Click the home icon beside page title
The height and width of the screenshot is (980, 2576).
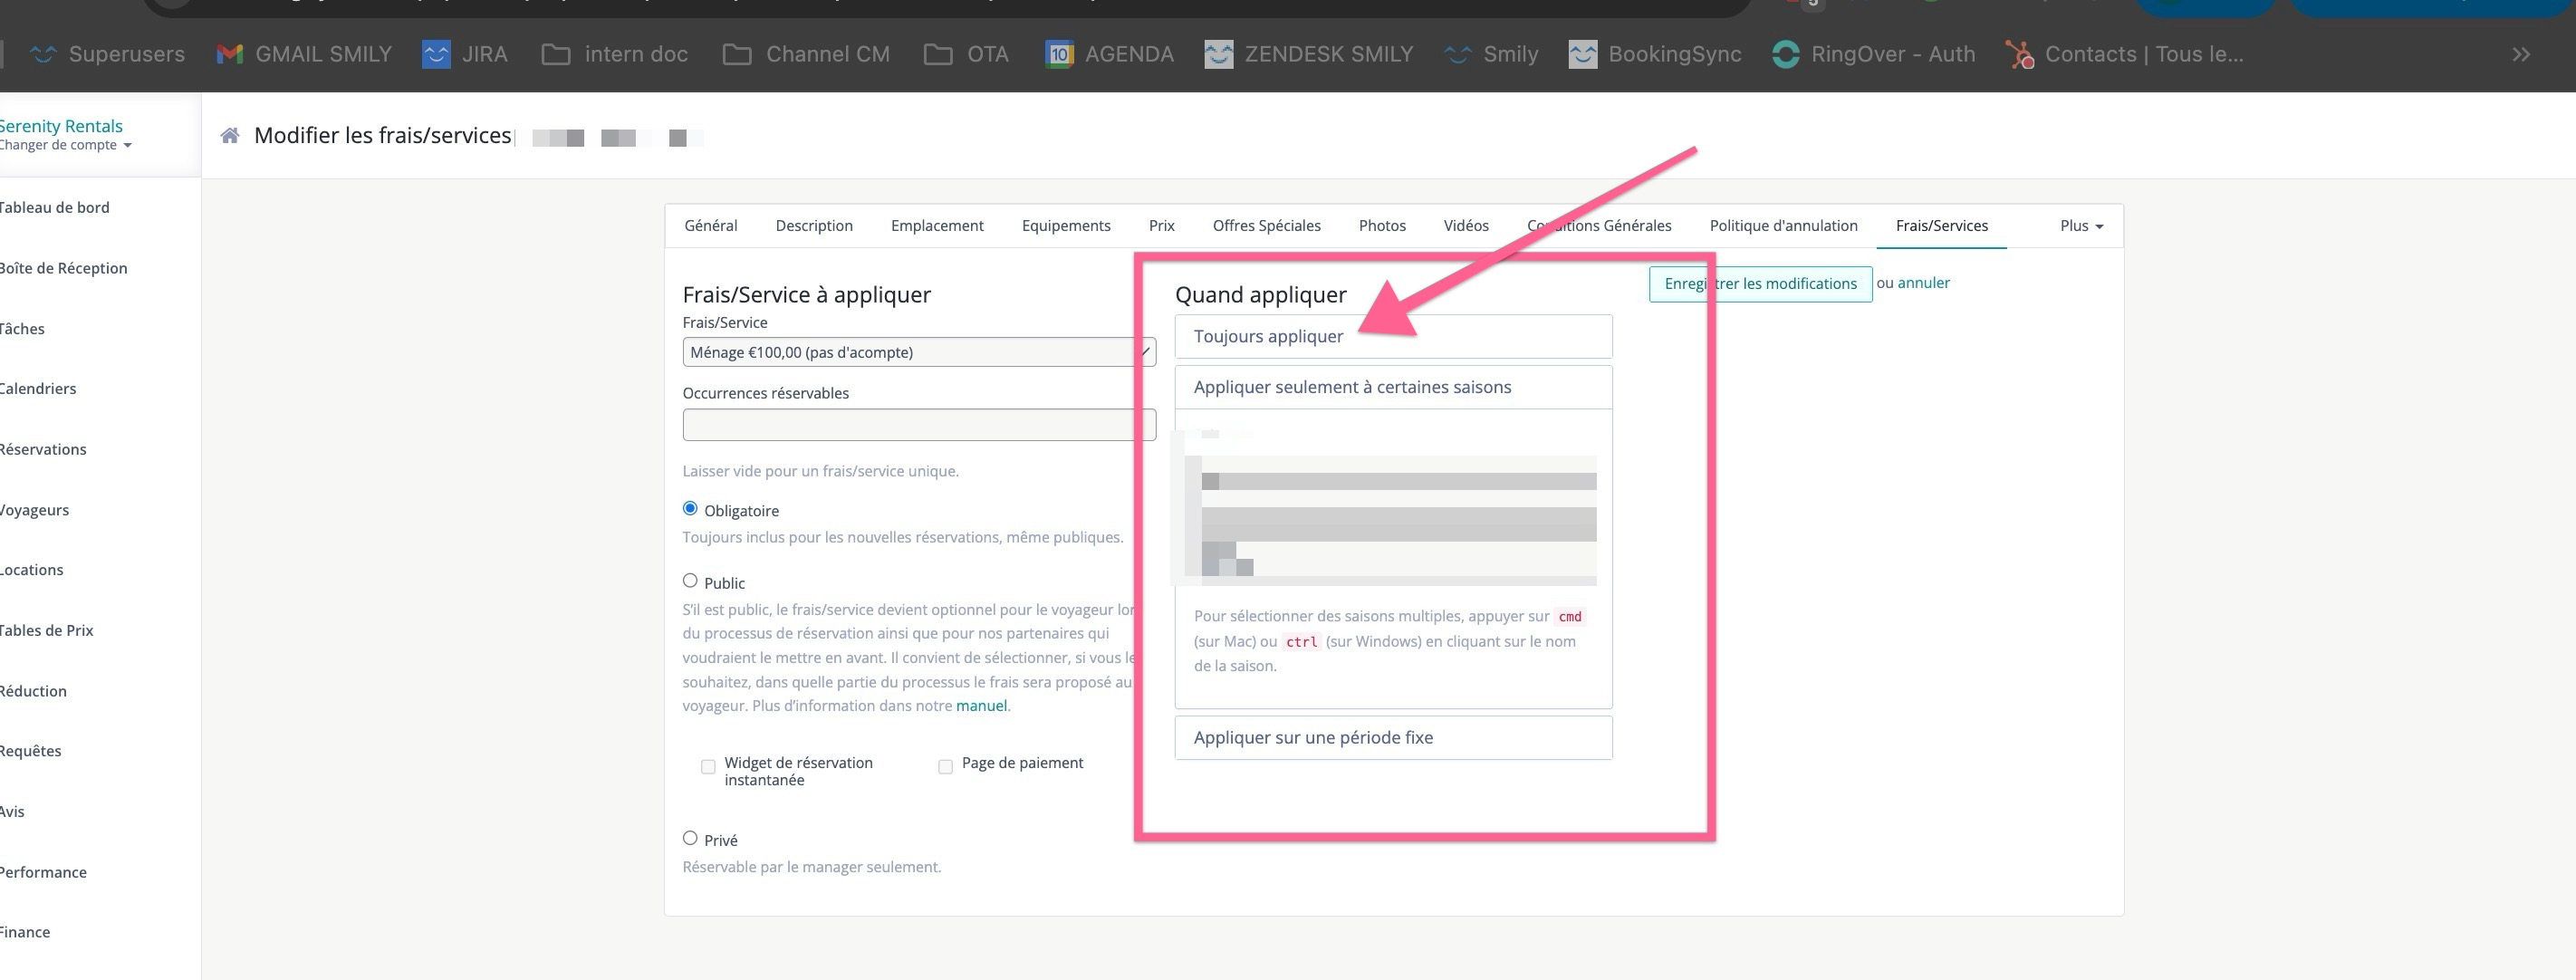(230, 136)
